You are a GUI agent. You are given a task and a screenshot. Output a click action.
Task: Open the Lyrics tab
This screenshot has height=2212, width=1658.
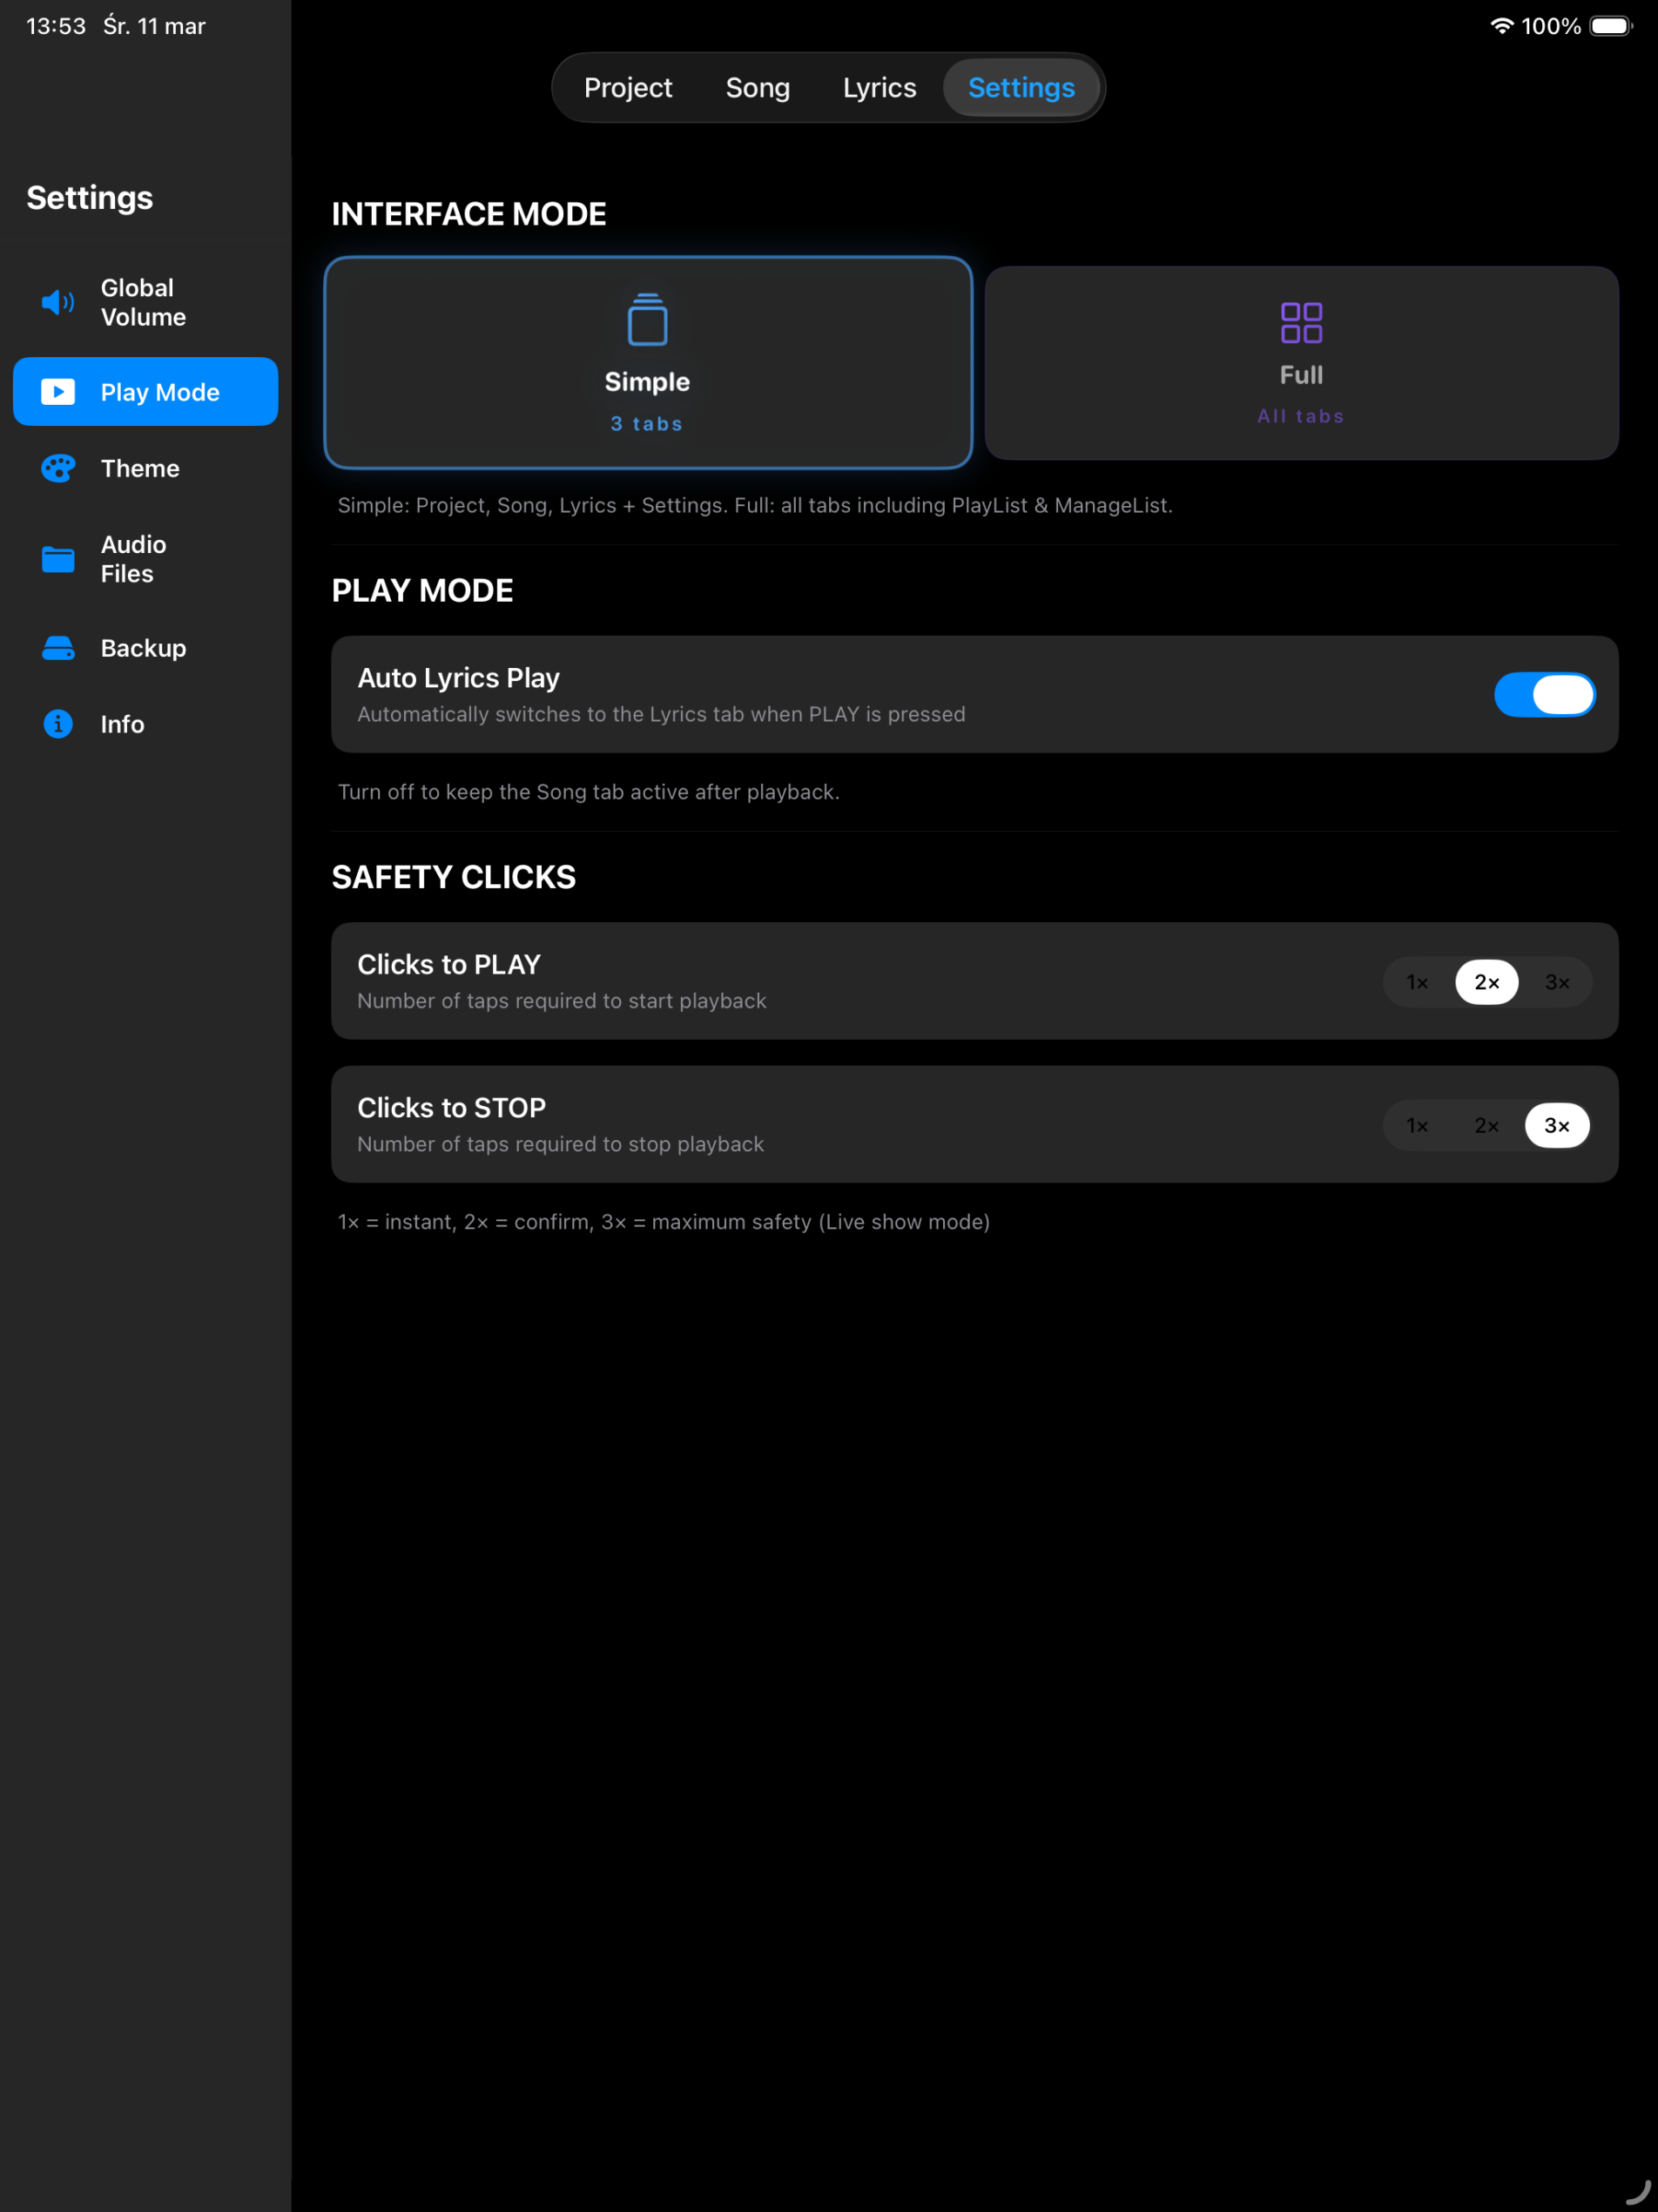pos(879,87)
